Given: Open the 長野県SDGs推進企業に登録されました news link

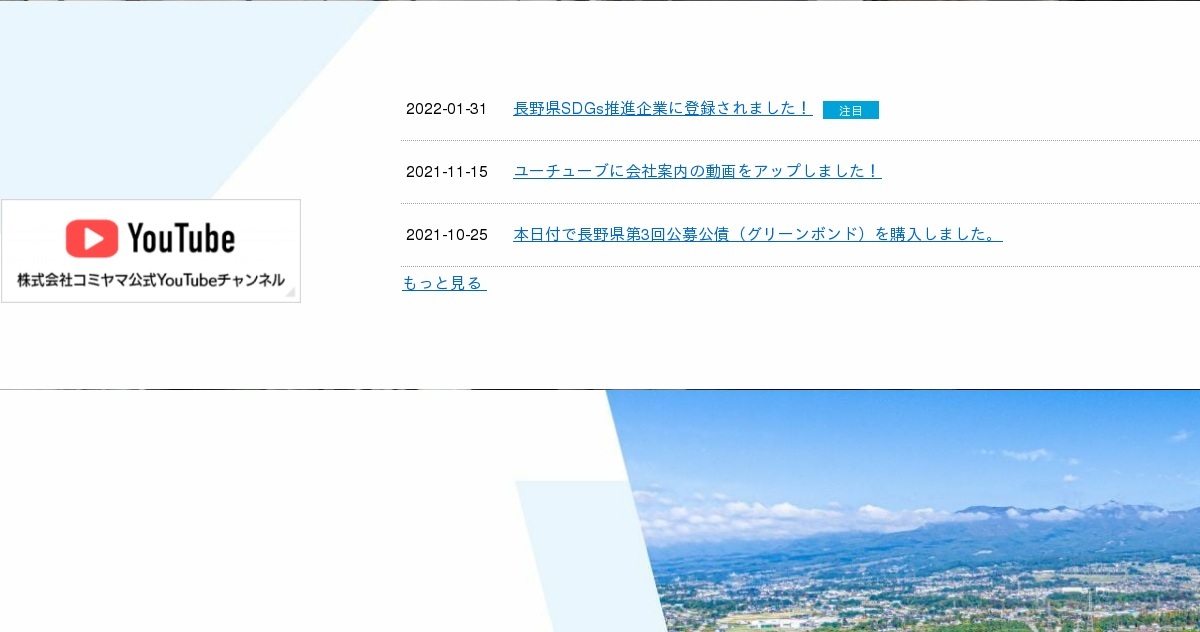Looking at the screenshot, I should point(662,108).
